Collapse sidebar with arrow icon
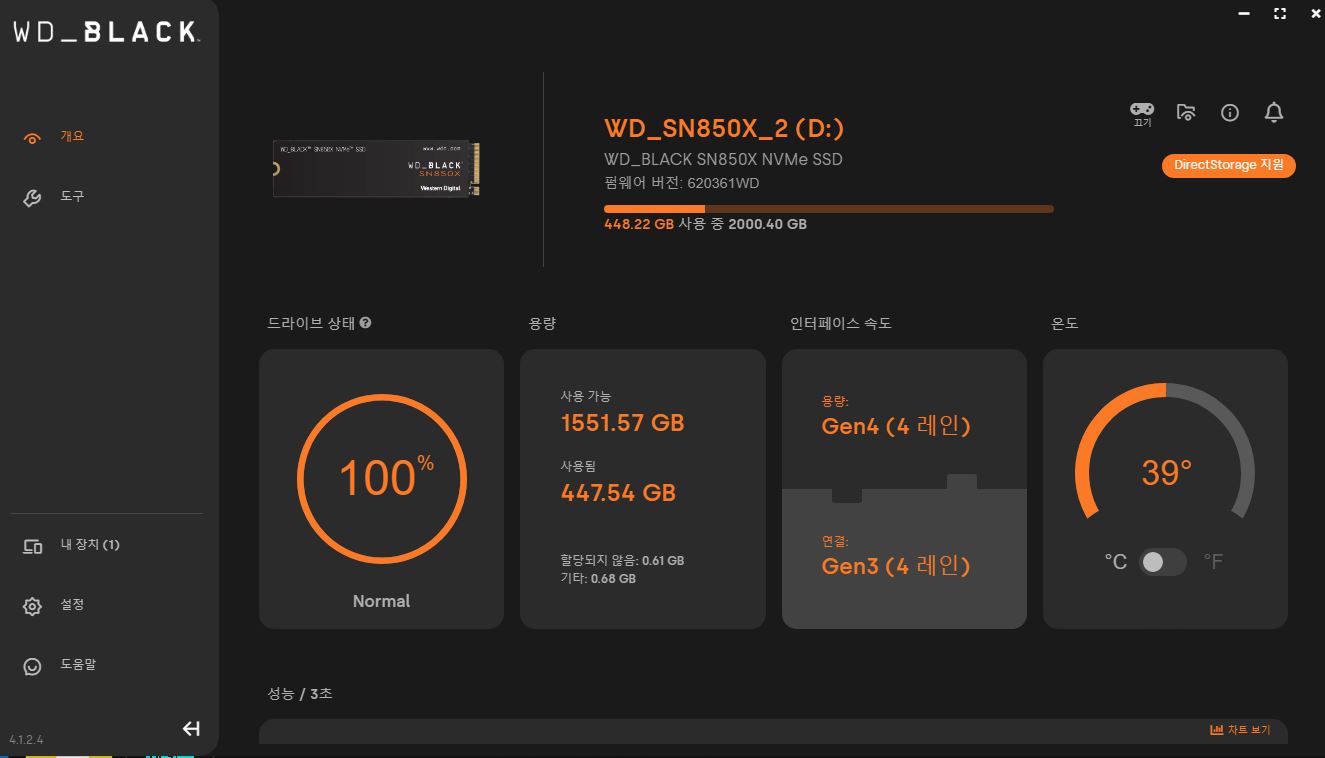The height and width of the screenshot is (758, 1325). coord(191,729)
